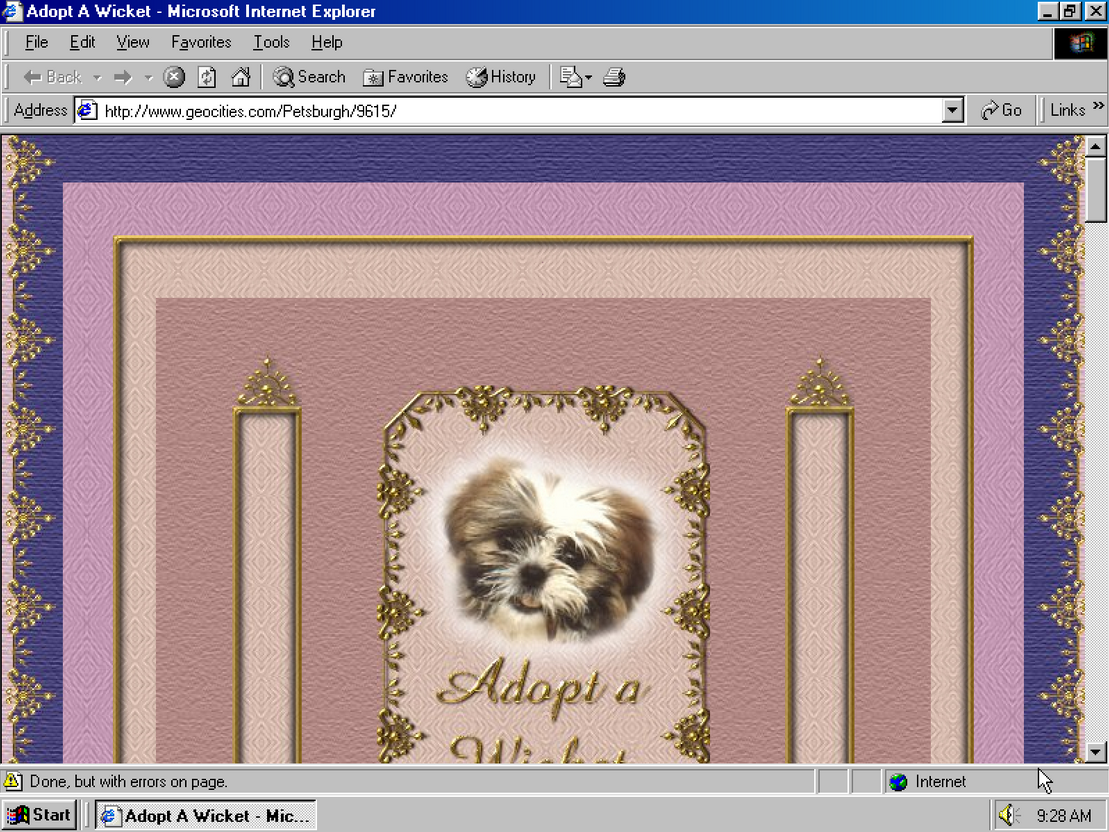Open the Search pane
The image size is (1109, 832).
309,77
